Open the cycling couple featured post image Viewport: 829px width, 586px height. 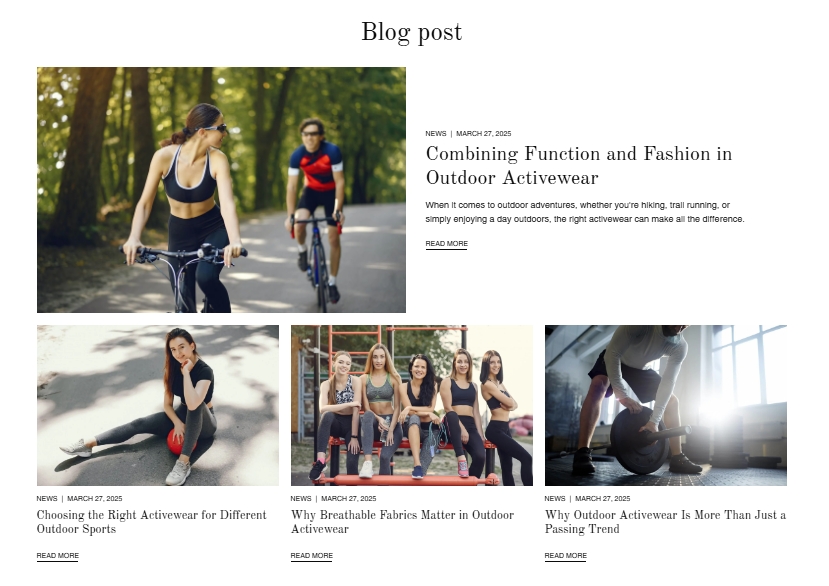click(x=221, y=189)
